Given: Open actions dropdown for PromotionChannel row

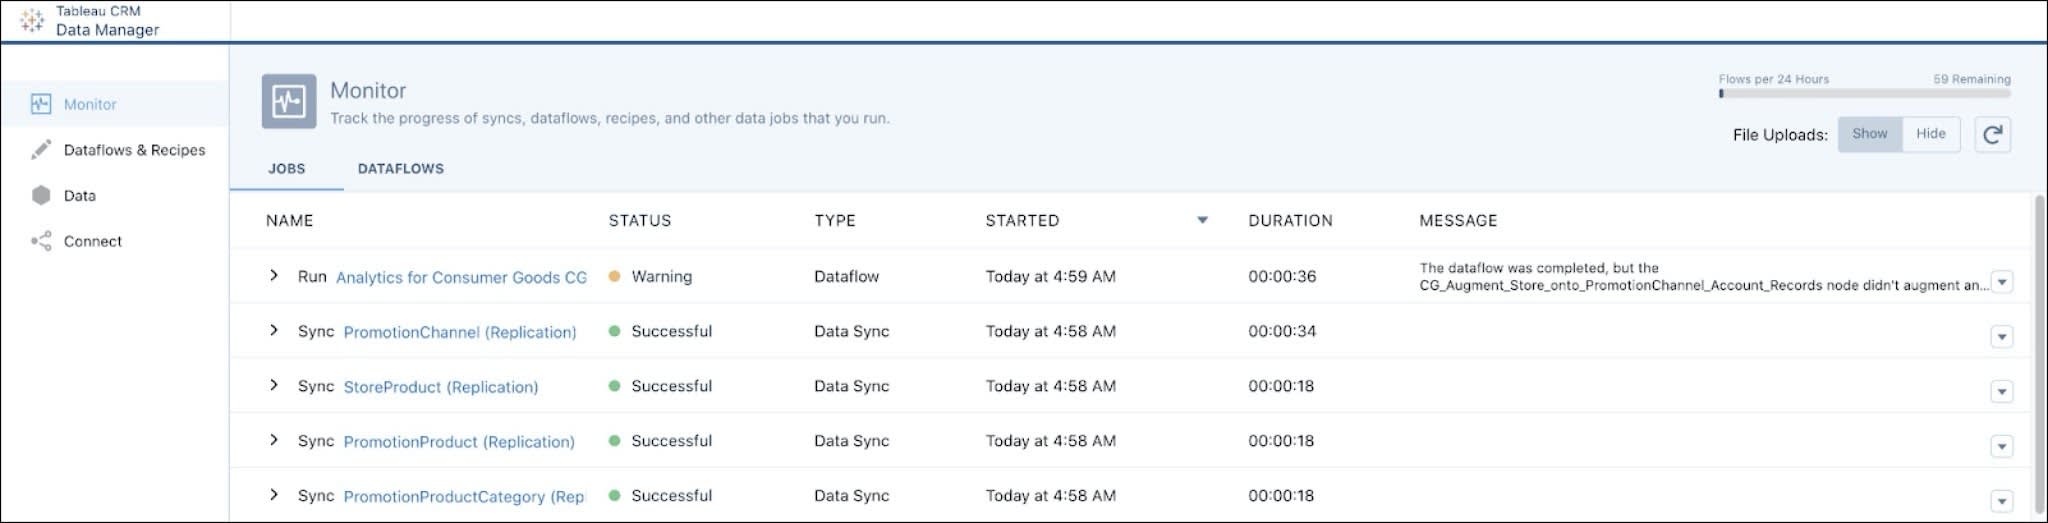Looking at the screenshot, I should coord(2002,337).
